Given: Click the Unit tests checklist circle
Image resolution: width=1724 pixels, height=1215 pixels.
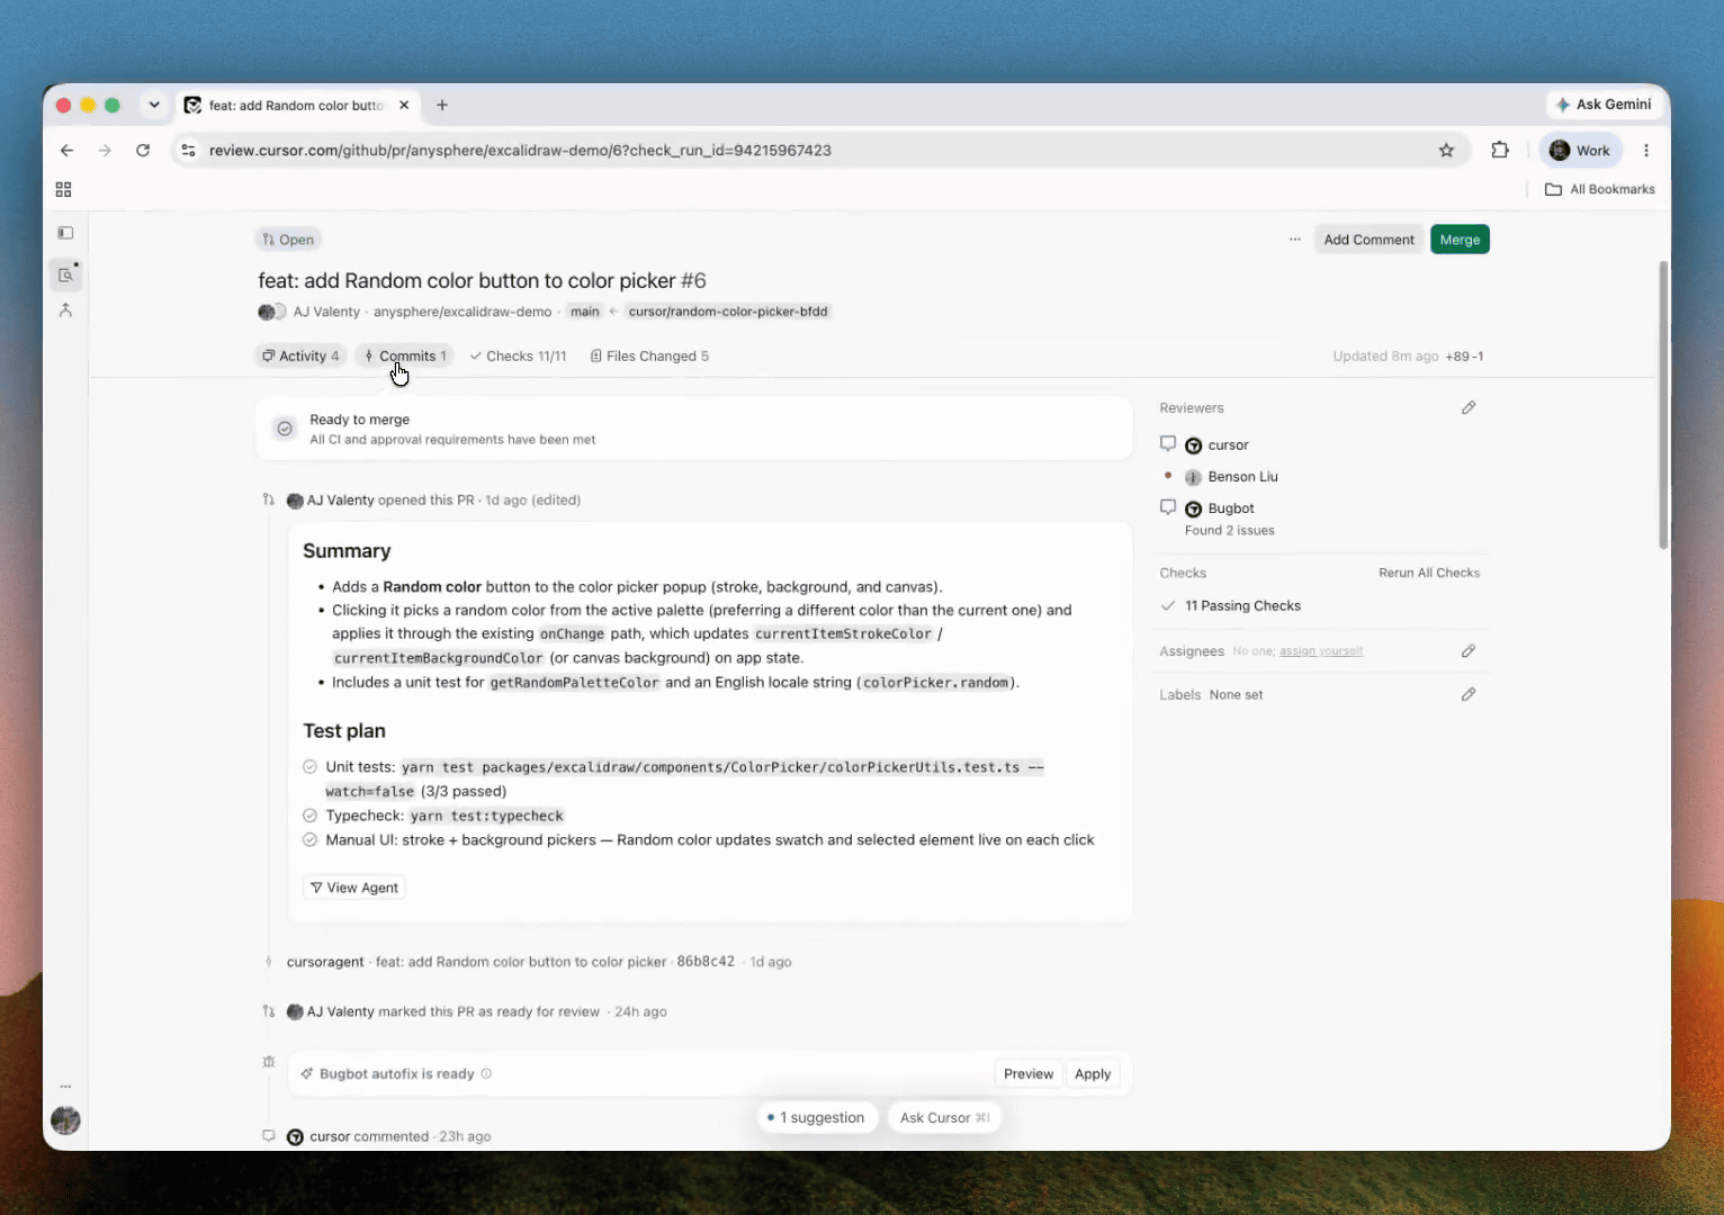Looking at the screenshot, I should coord(310,767).
